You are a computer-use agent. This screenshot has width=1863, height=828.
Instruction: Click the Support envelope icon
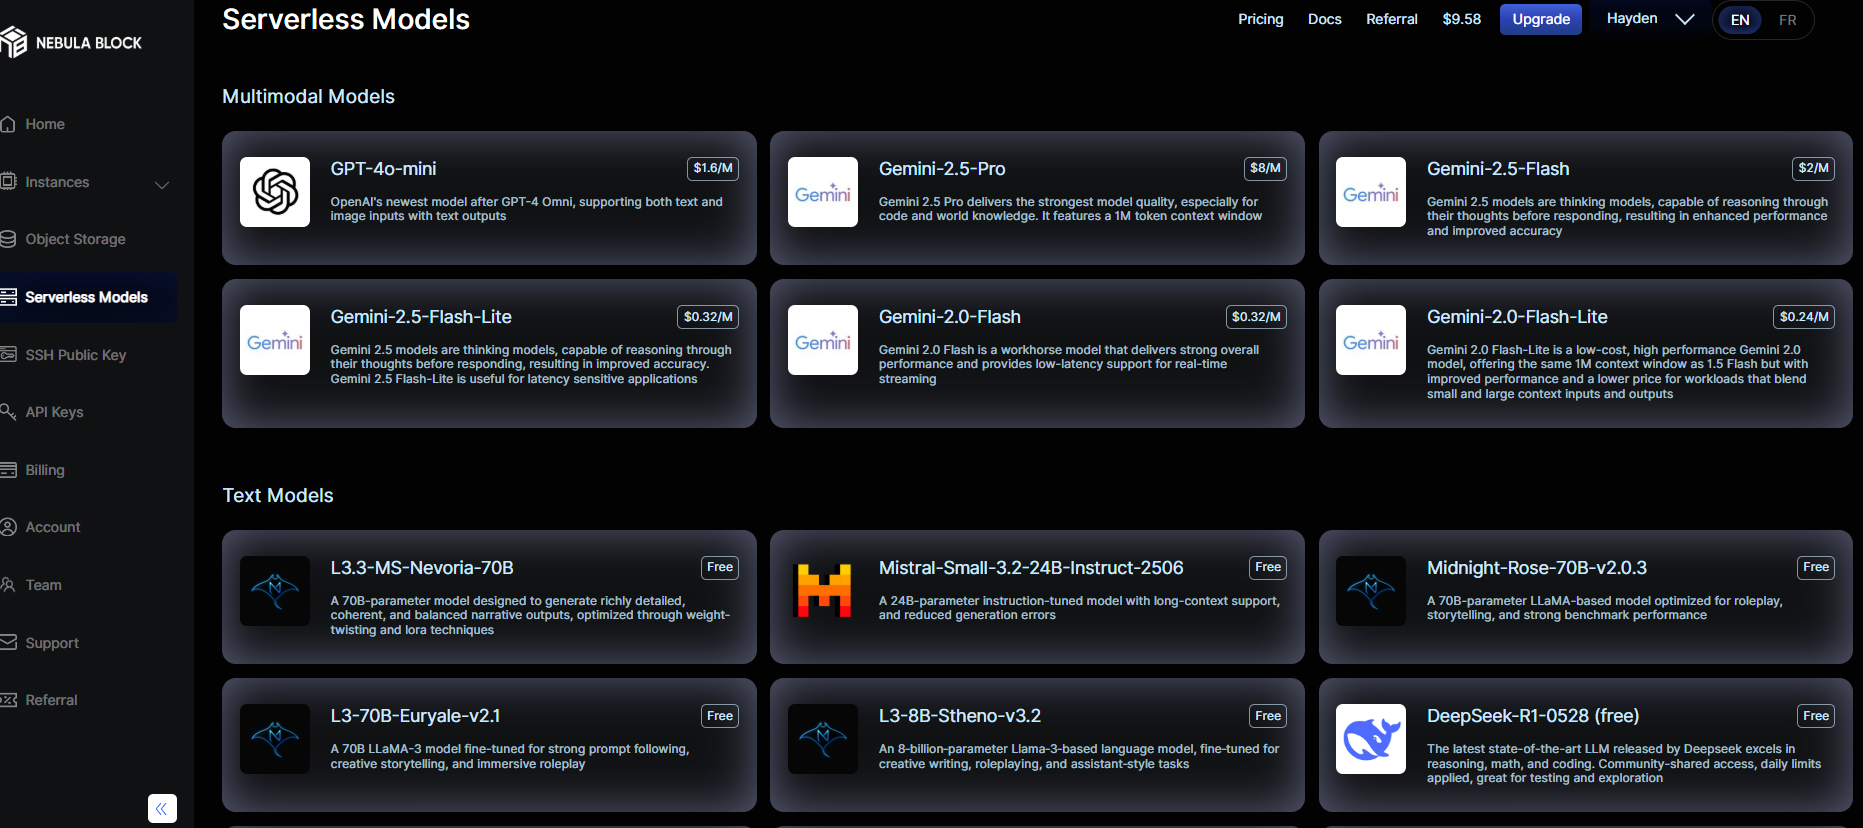point(8,643)
